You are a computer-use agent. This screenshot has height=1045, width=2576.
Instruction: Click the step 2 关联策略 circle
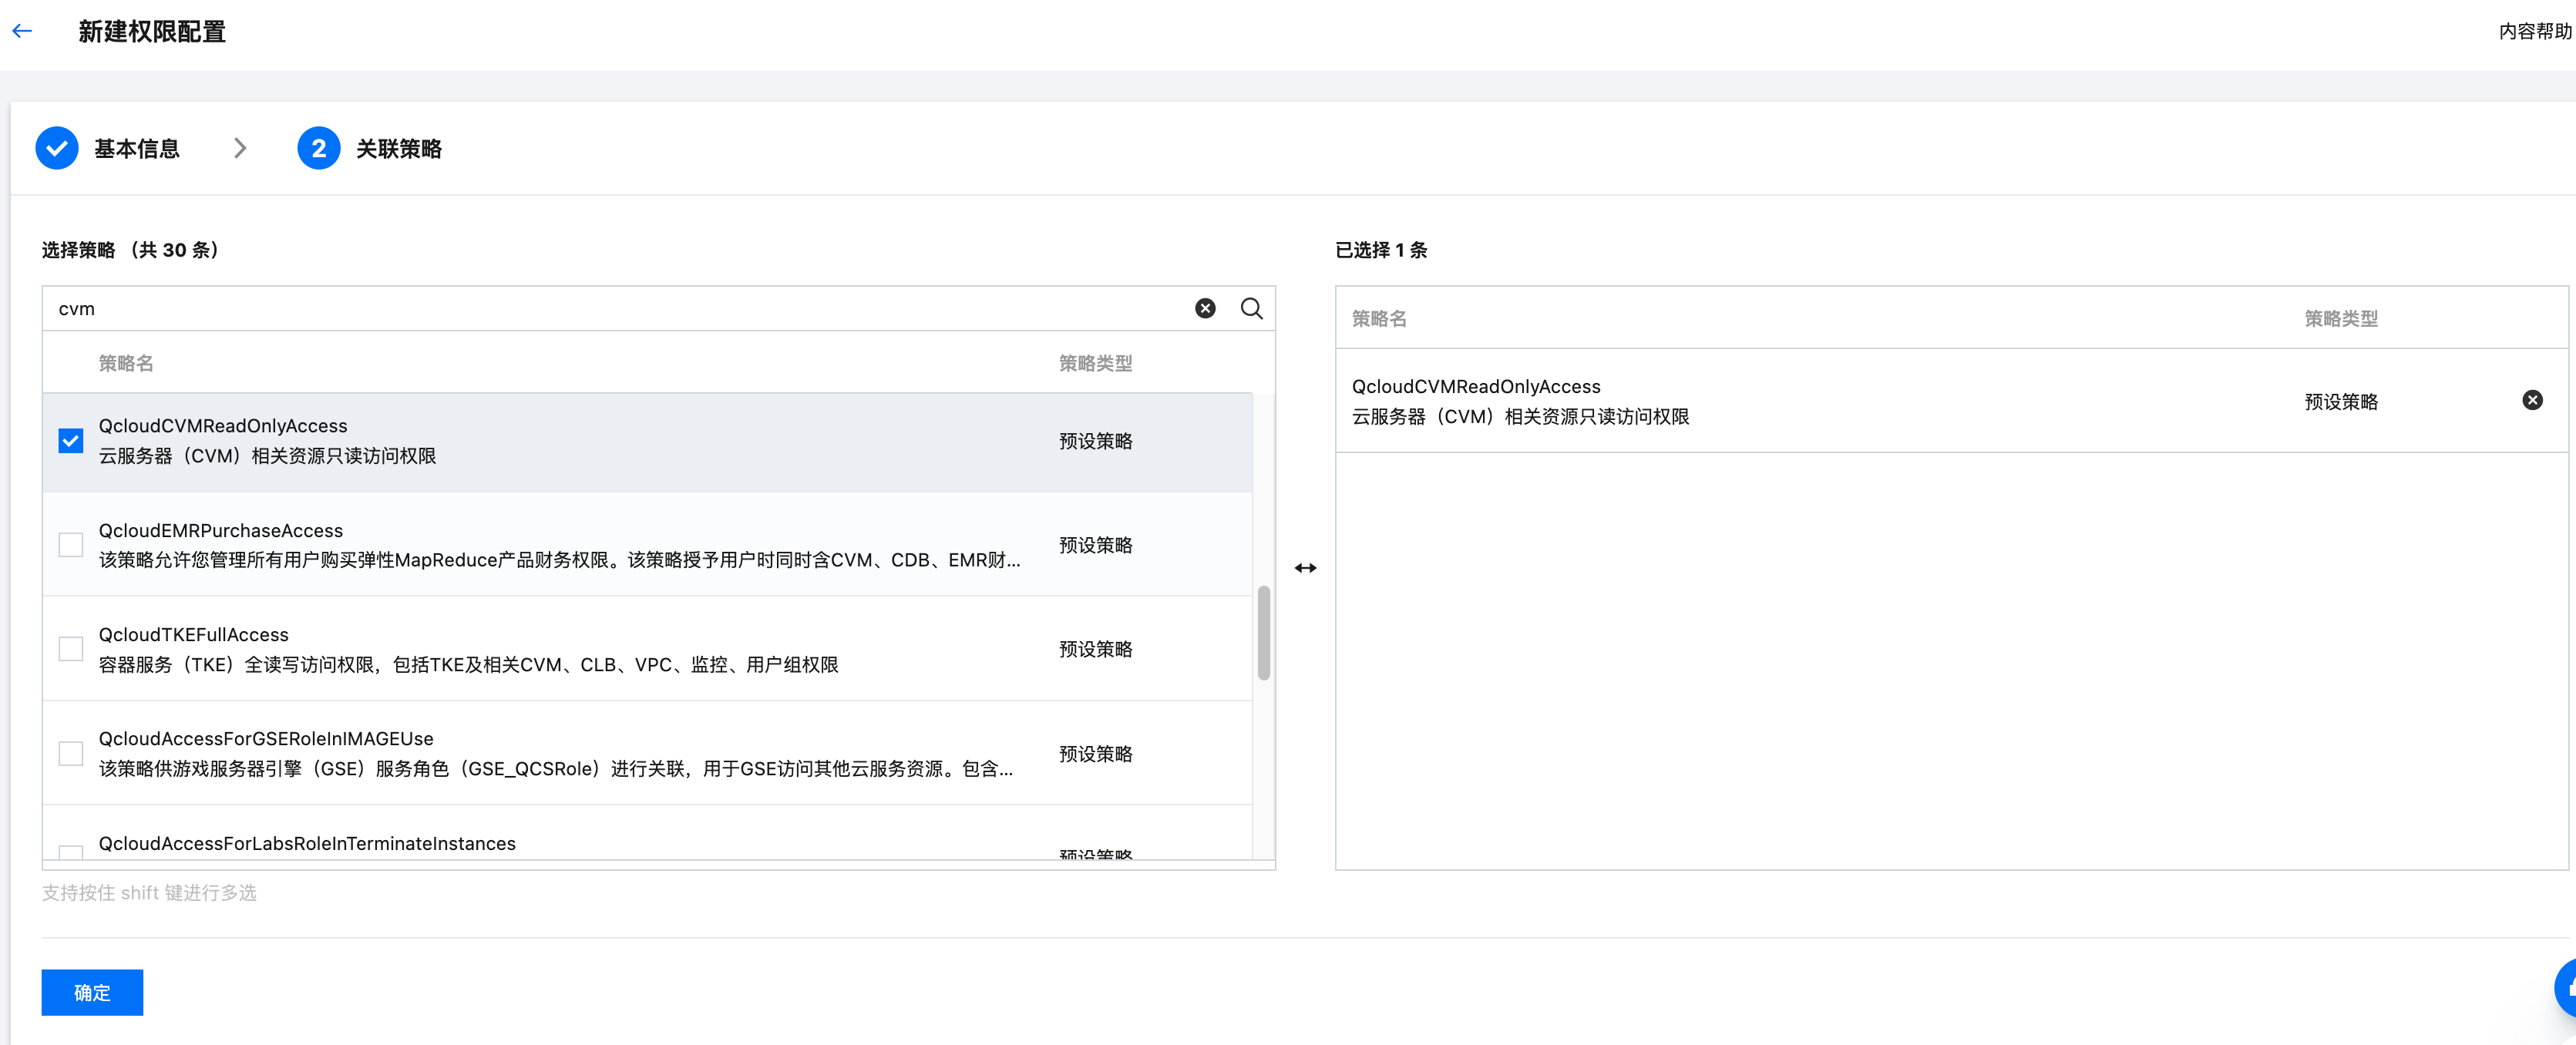tap(318, 148)
